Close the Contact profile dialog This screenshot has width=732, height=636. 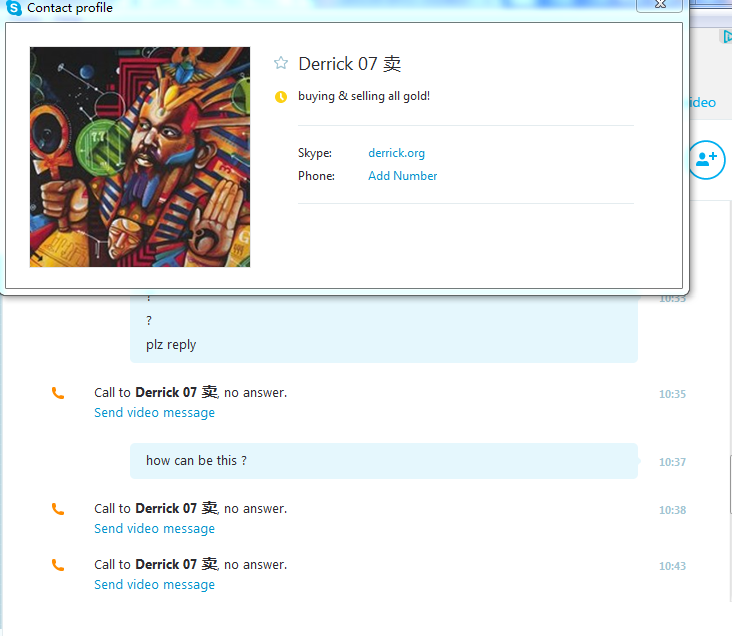[x=660, y=5]
